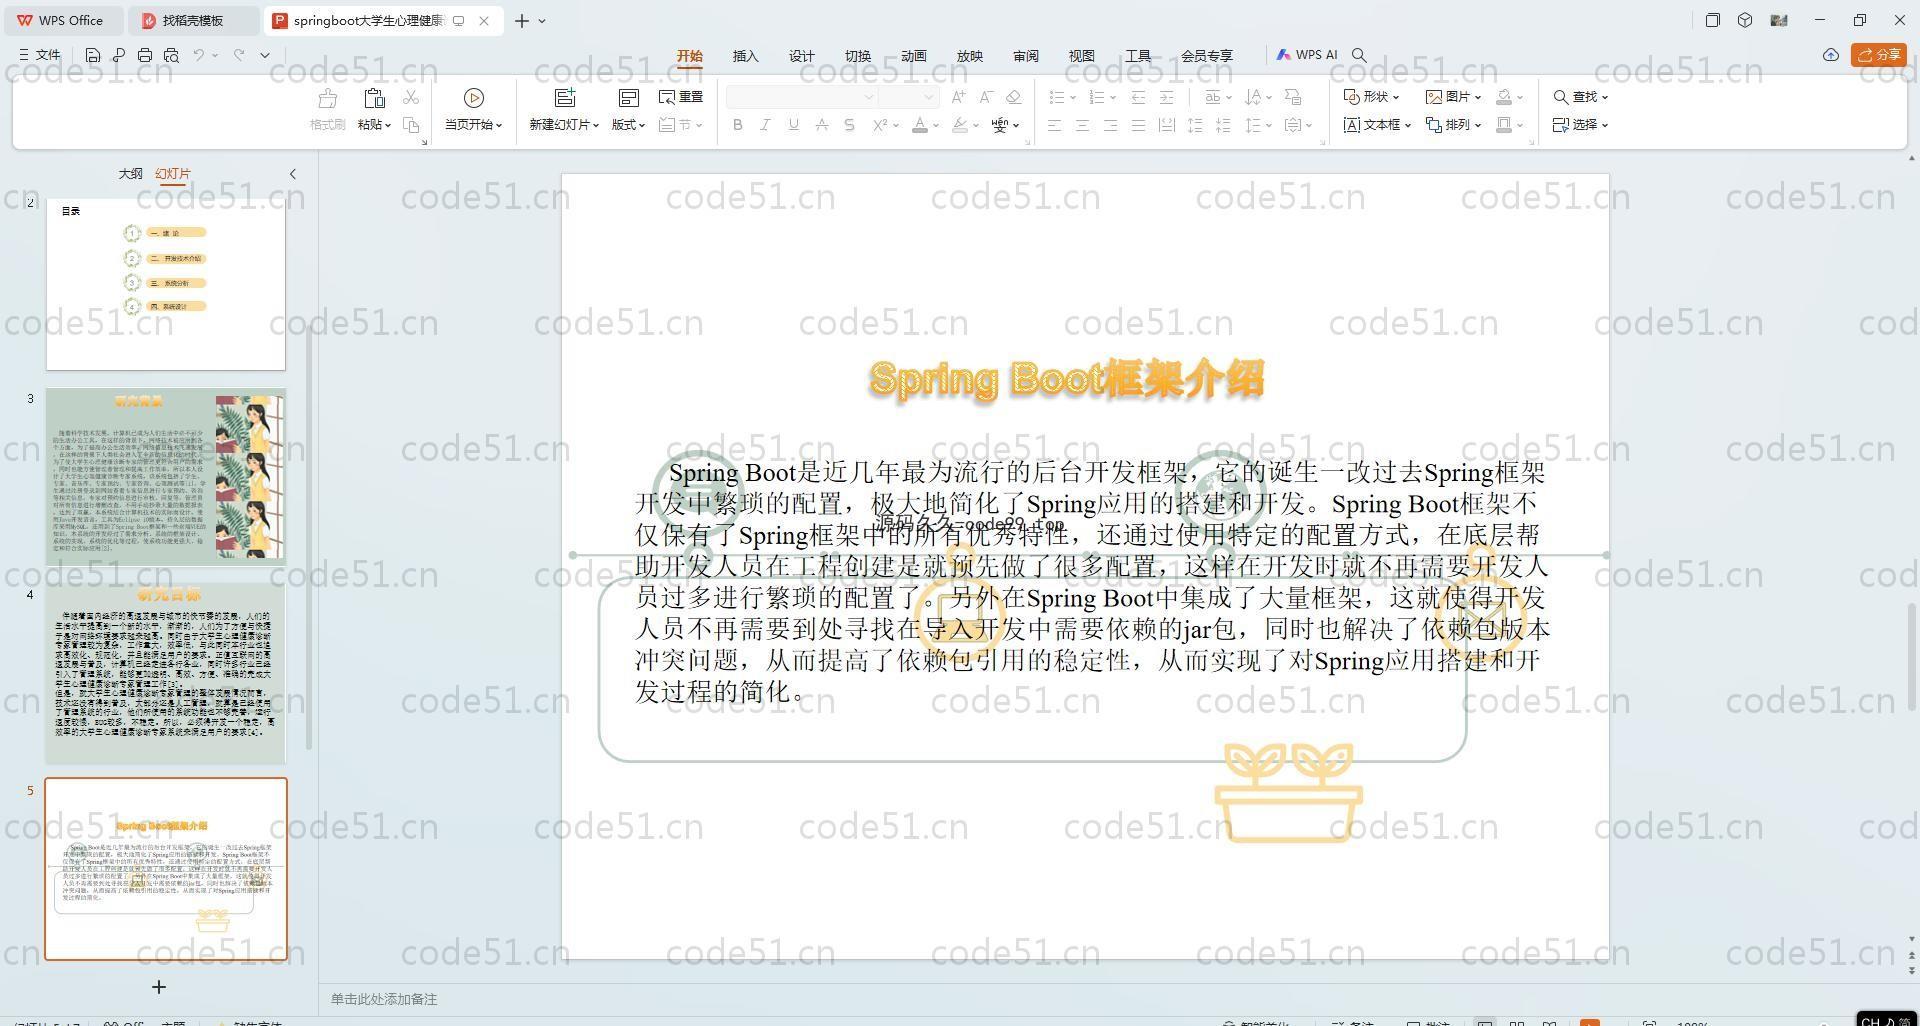This screenshot has width=1920, height=1026.
Task: Click the cloud sync icon near Share
Action: pos(1831,55)
